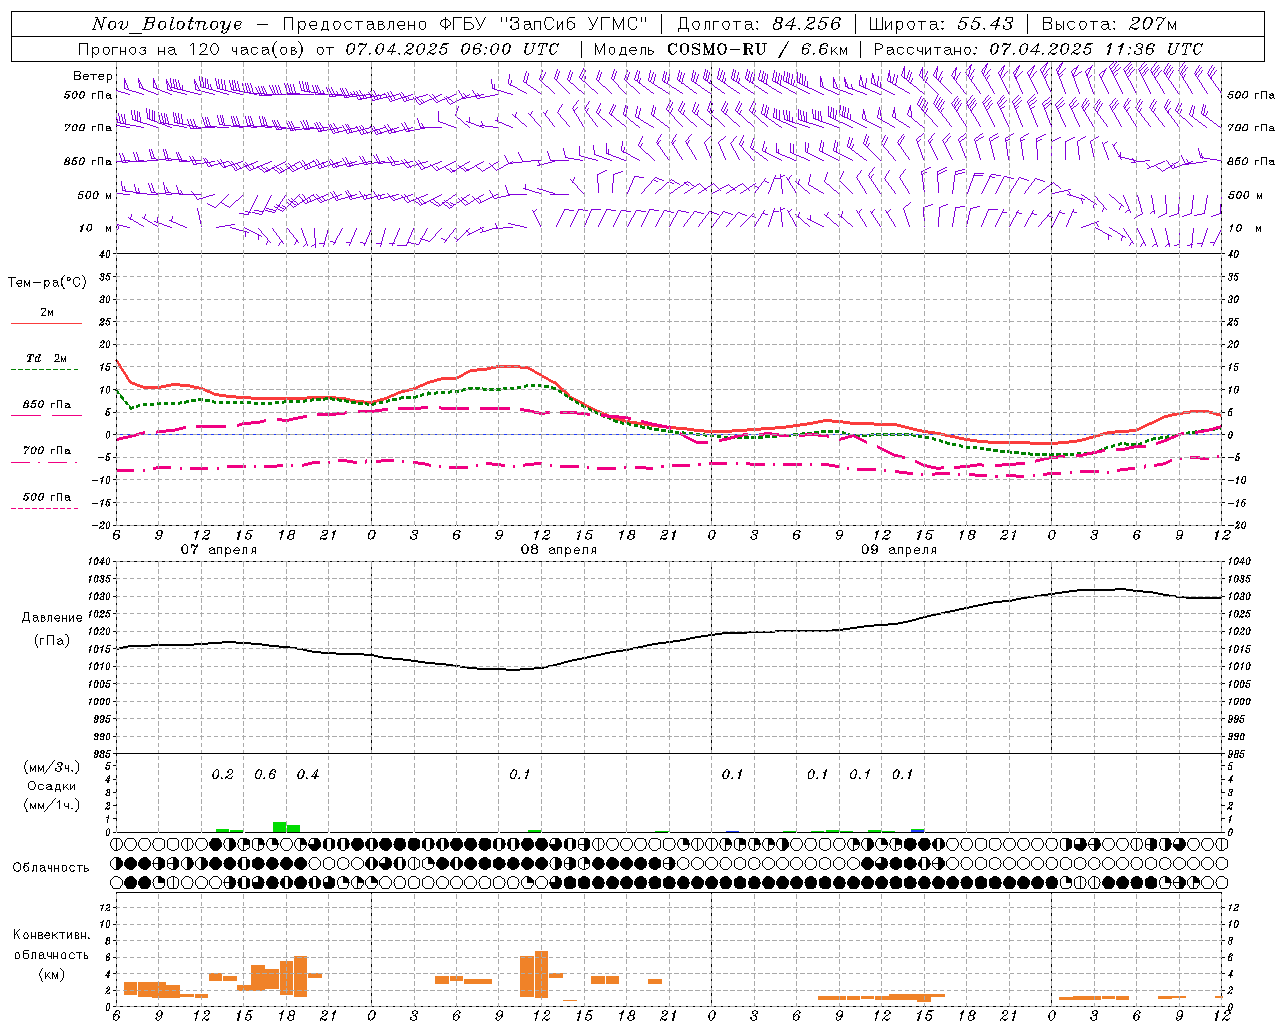Click the 0.2 precipitation amount
The image size is (1280, 1024).
[222, 774]
